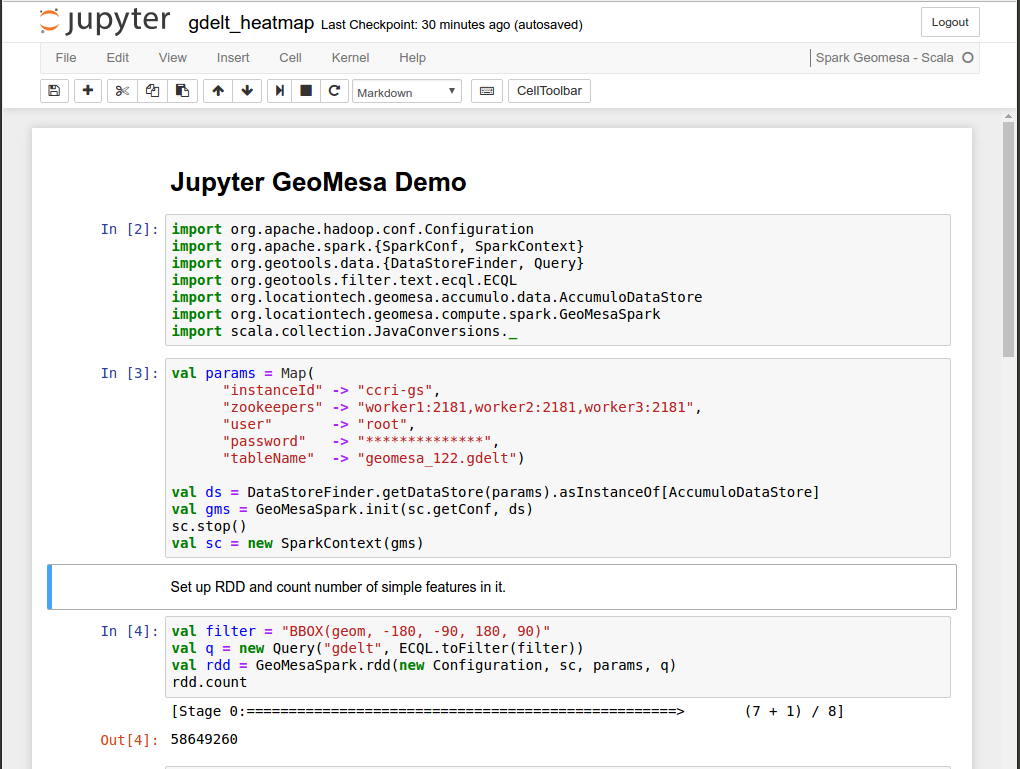This screenshot has width=1020, height=769.
Task: Click the CellToolbar button
Action: tap(549, 91)
